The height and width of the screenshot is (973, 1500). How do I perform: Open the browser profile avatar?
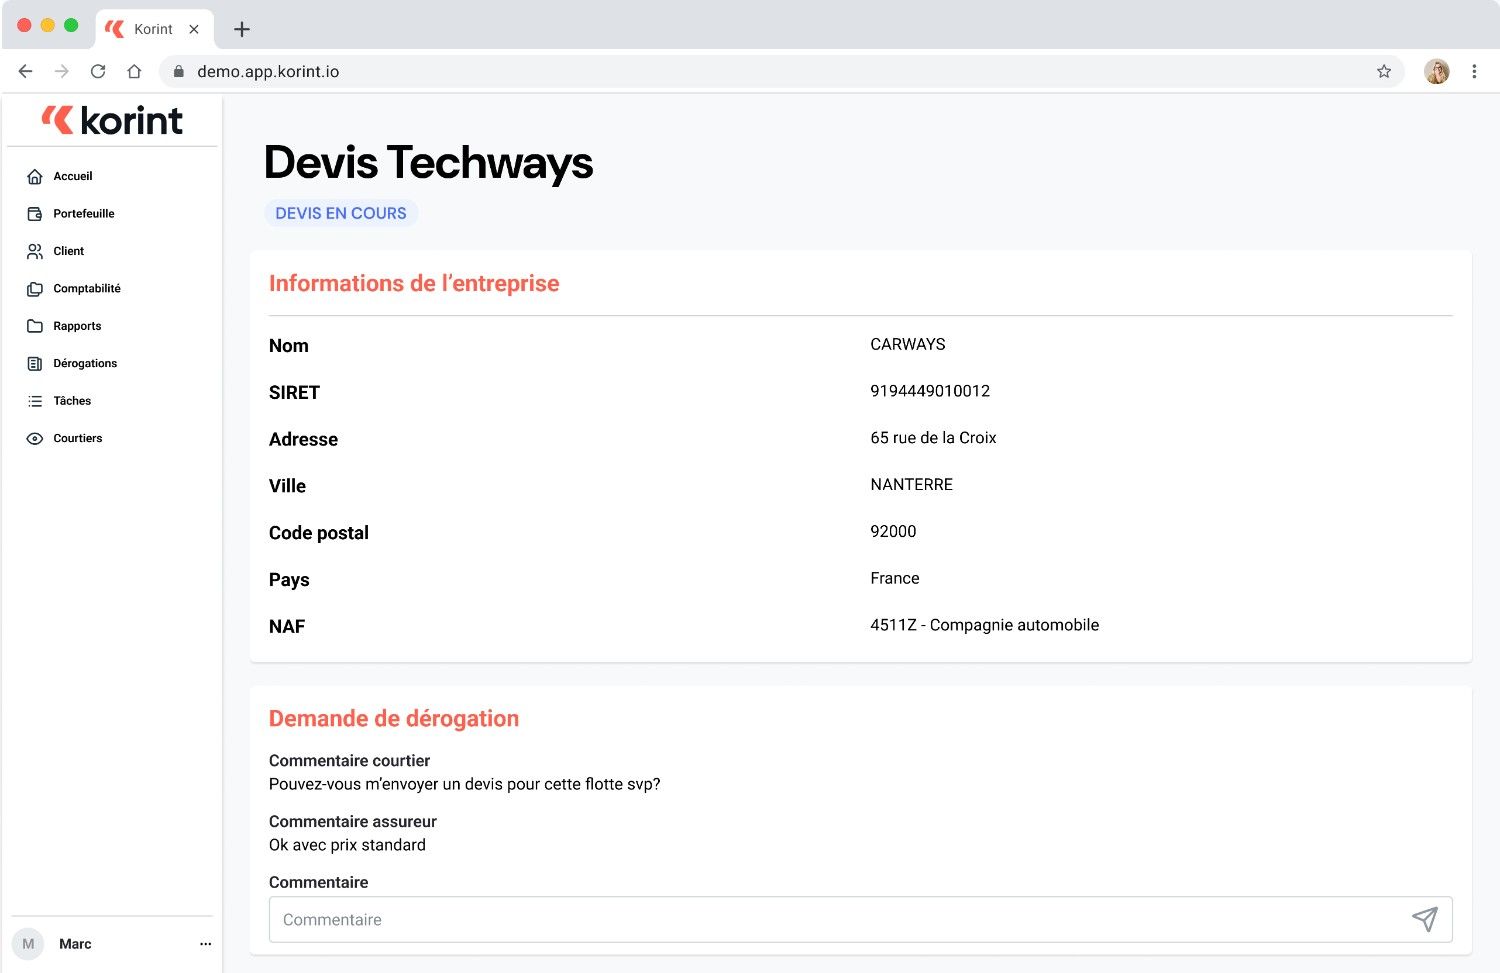click(1437, 71)
